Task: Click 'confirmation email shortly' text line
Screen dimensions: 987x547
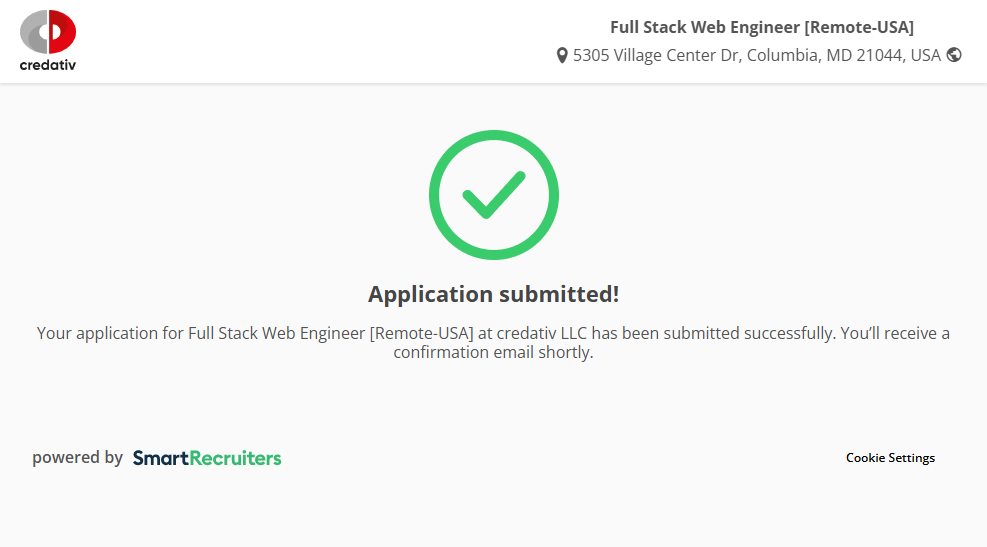Action: 494,353
